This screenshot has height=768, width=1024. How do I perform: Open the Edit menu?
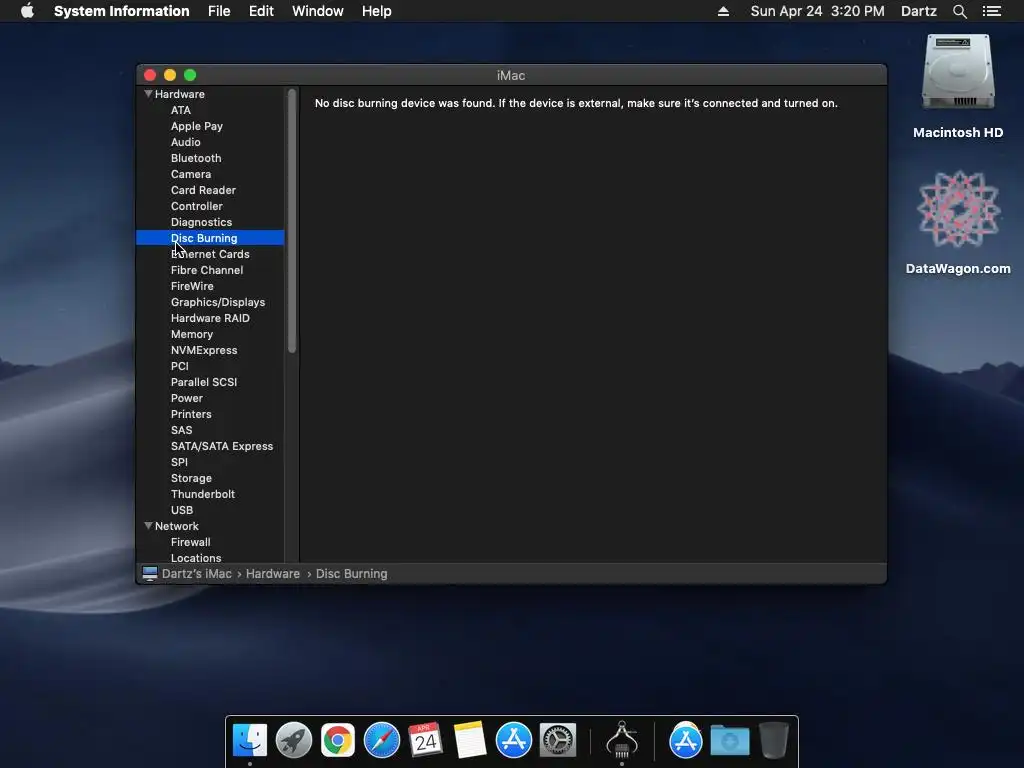click(x=261, y=11)
